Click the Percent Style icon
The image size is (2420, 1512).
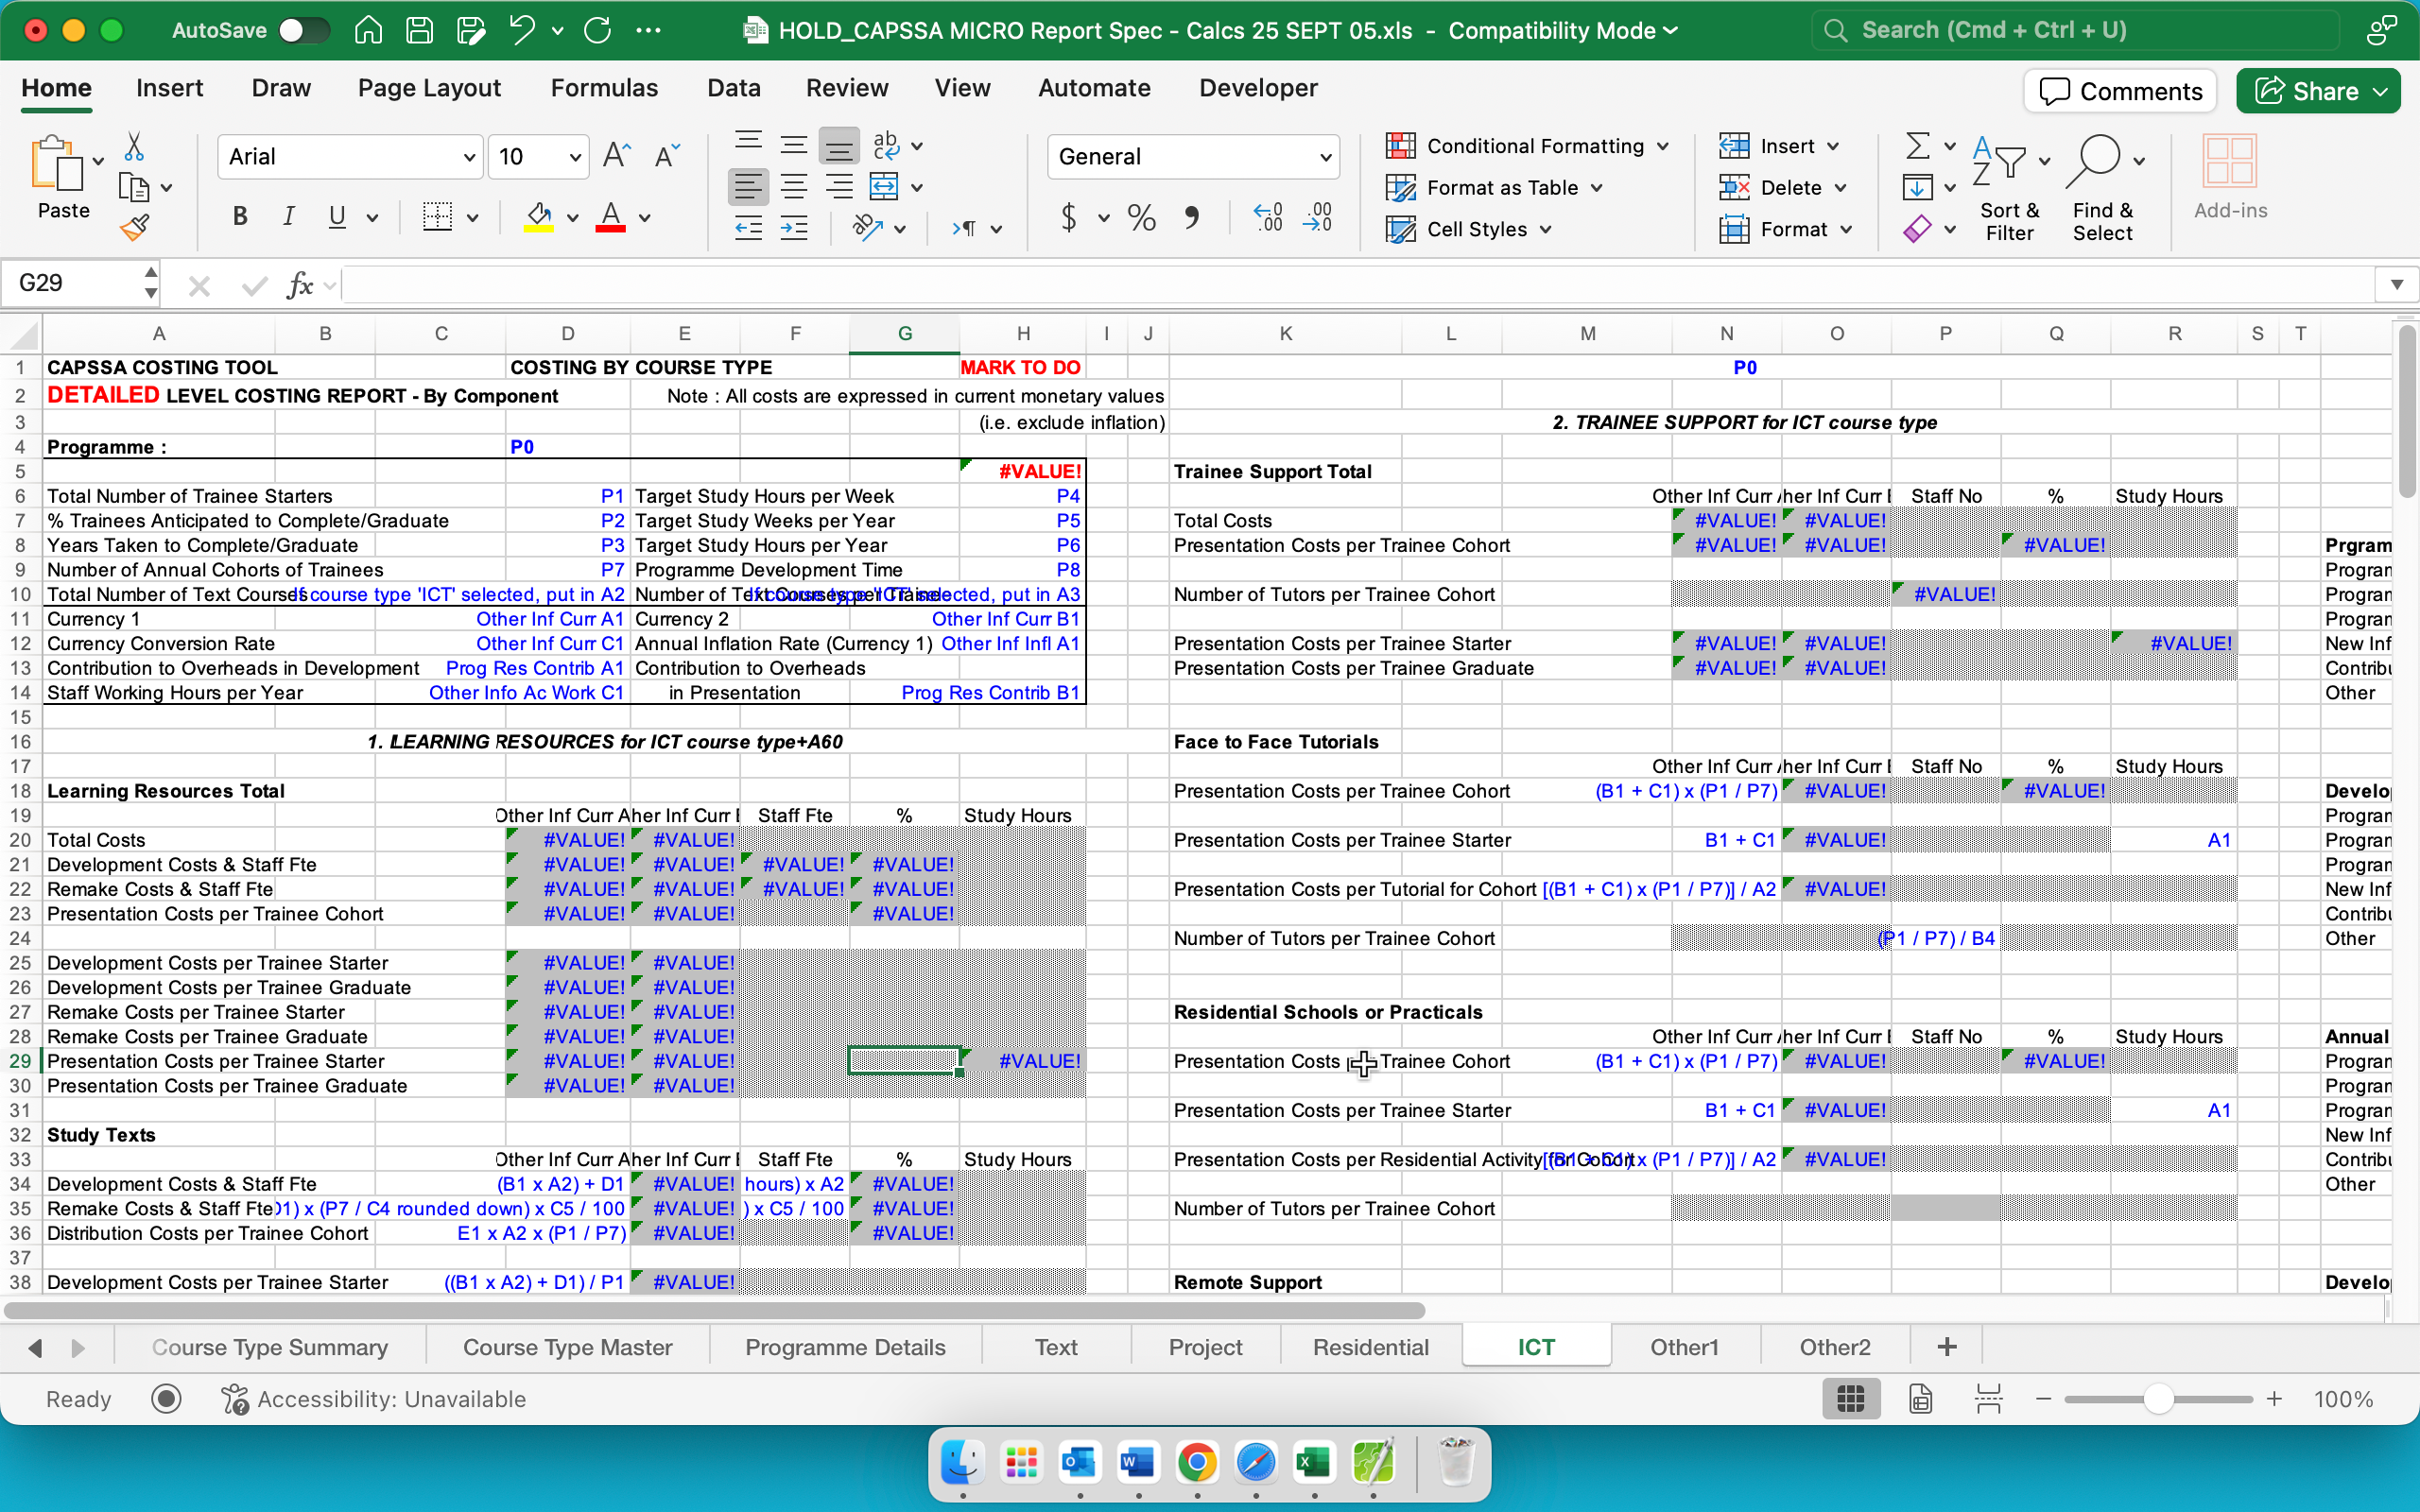(1141, 217)
